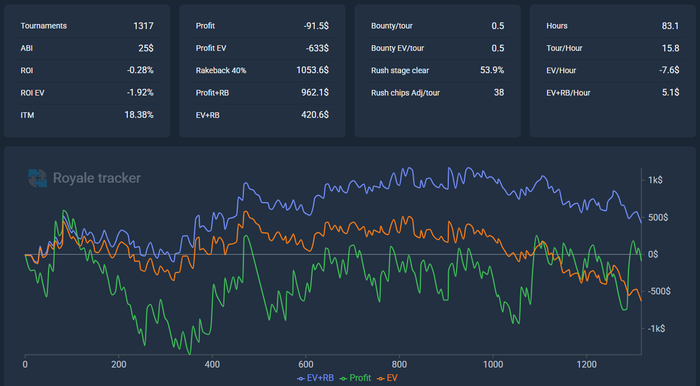Click the Tour/Hour stat value

pos(671,48)
